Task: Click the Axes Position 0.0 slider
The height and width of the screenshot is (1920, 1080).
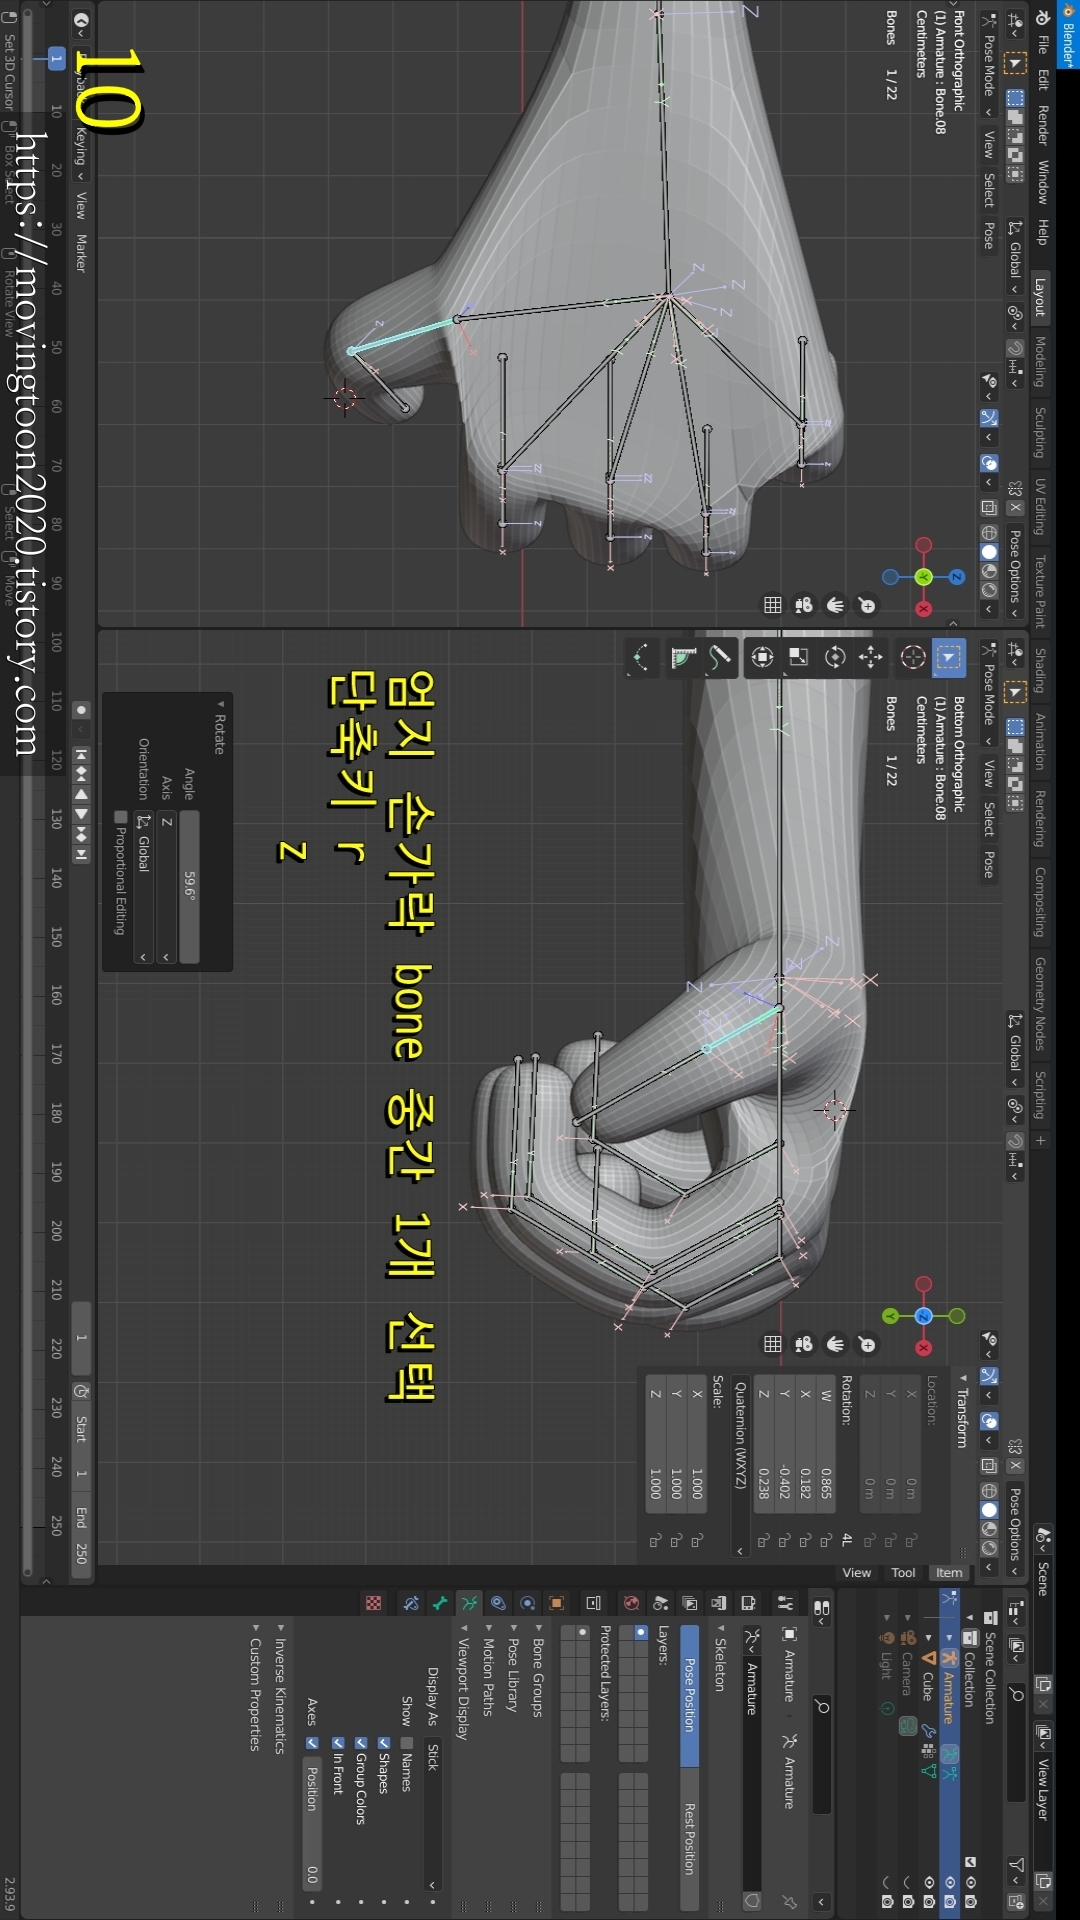Action: click(x=312, y=1824)
